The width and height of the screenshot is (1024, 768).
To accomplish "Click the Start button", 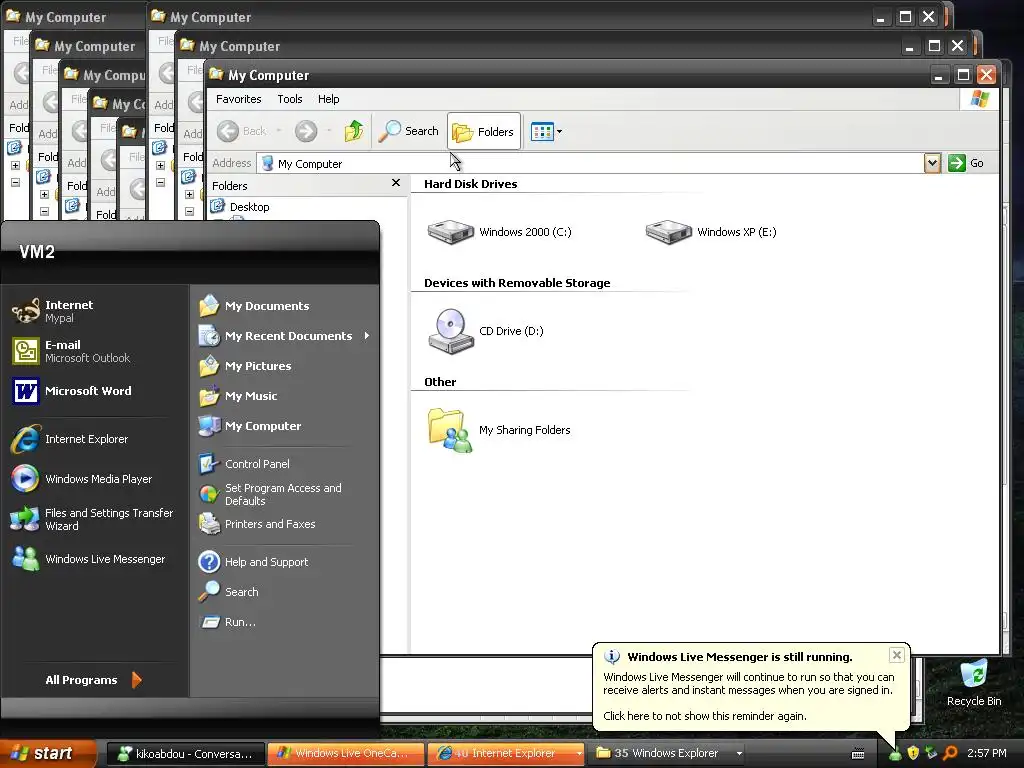I will [x=47, y=754].
